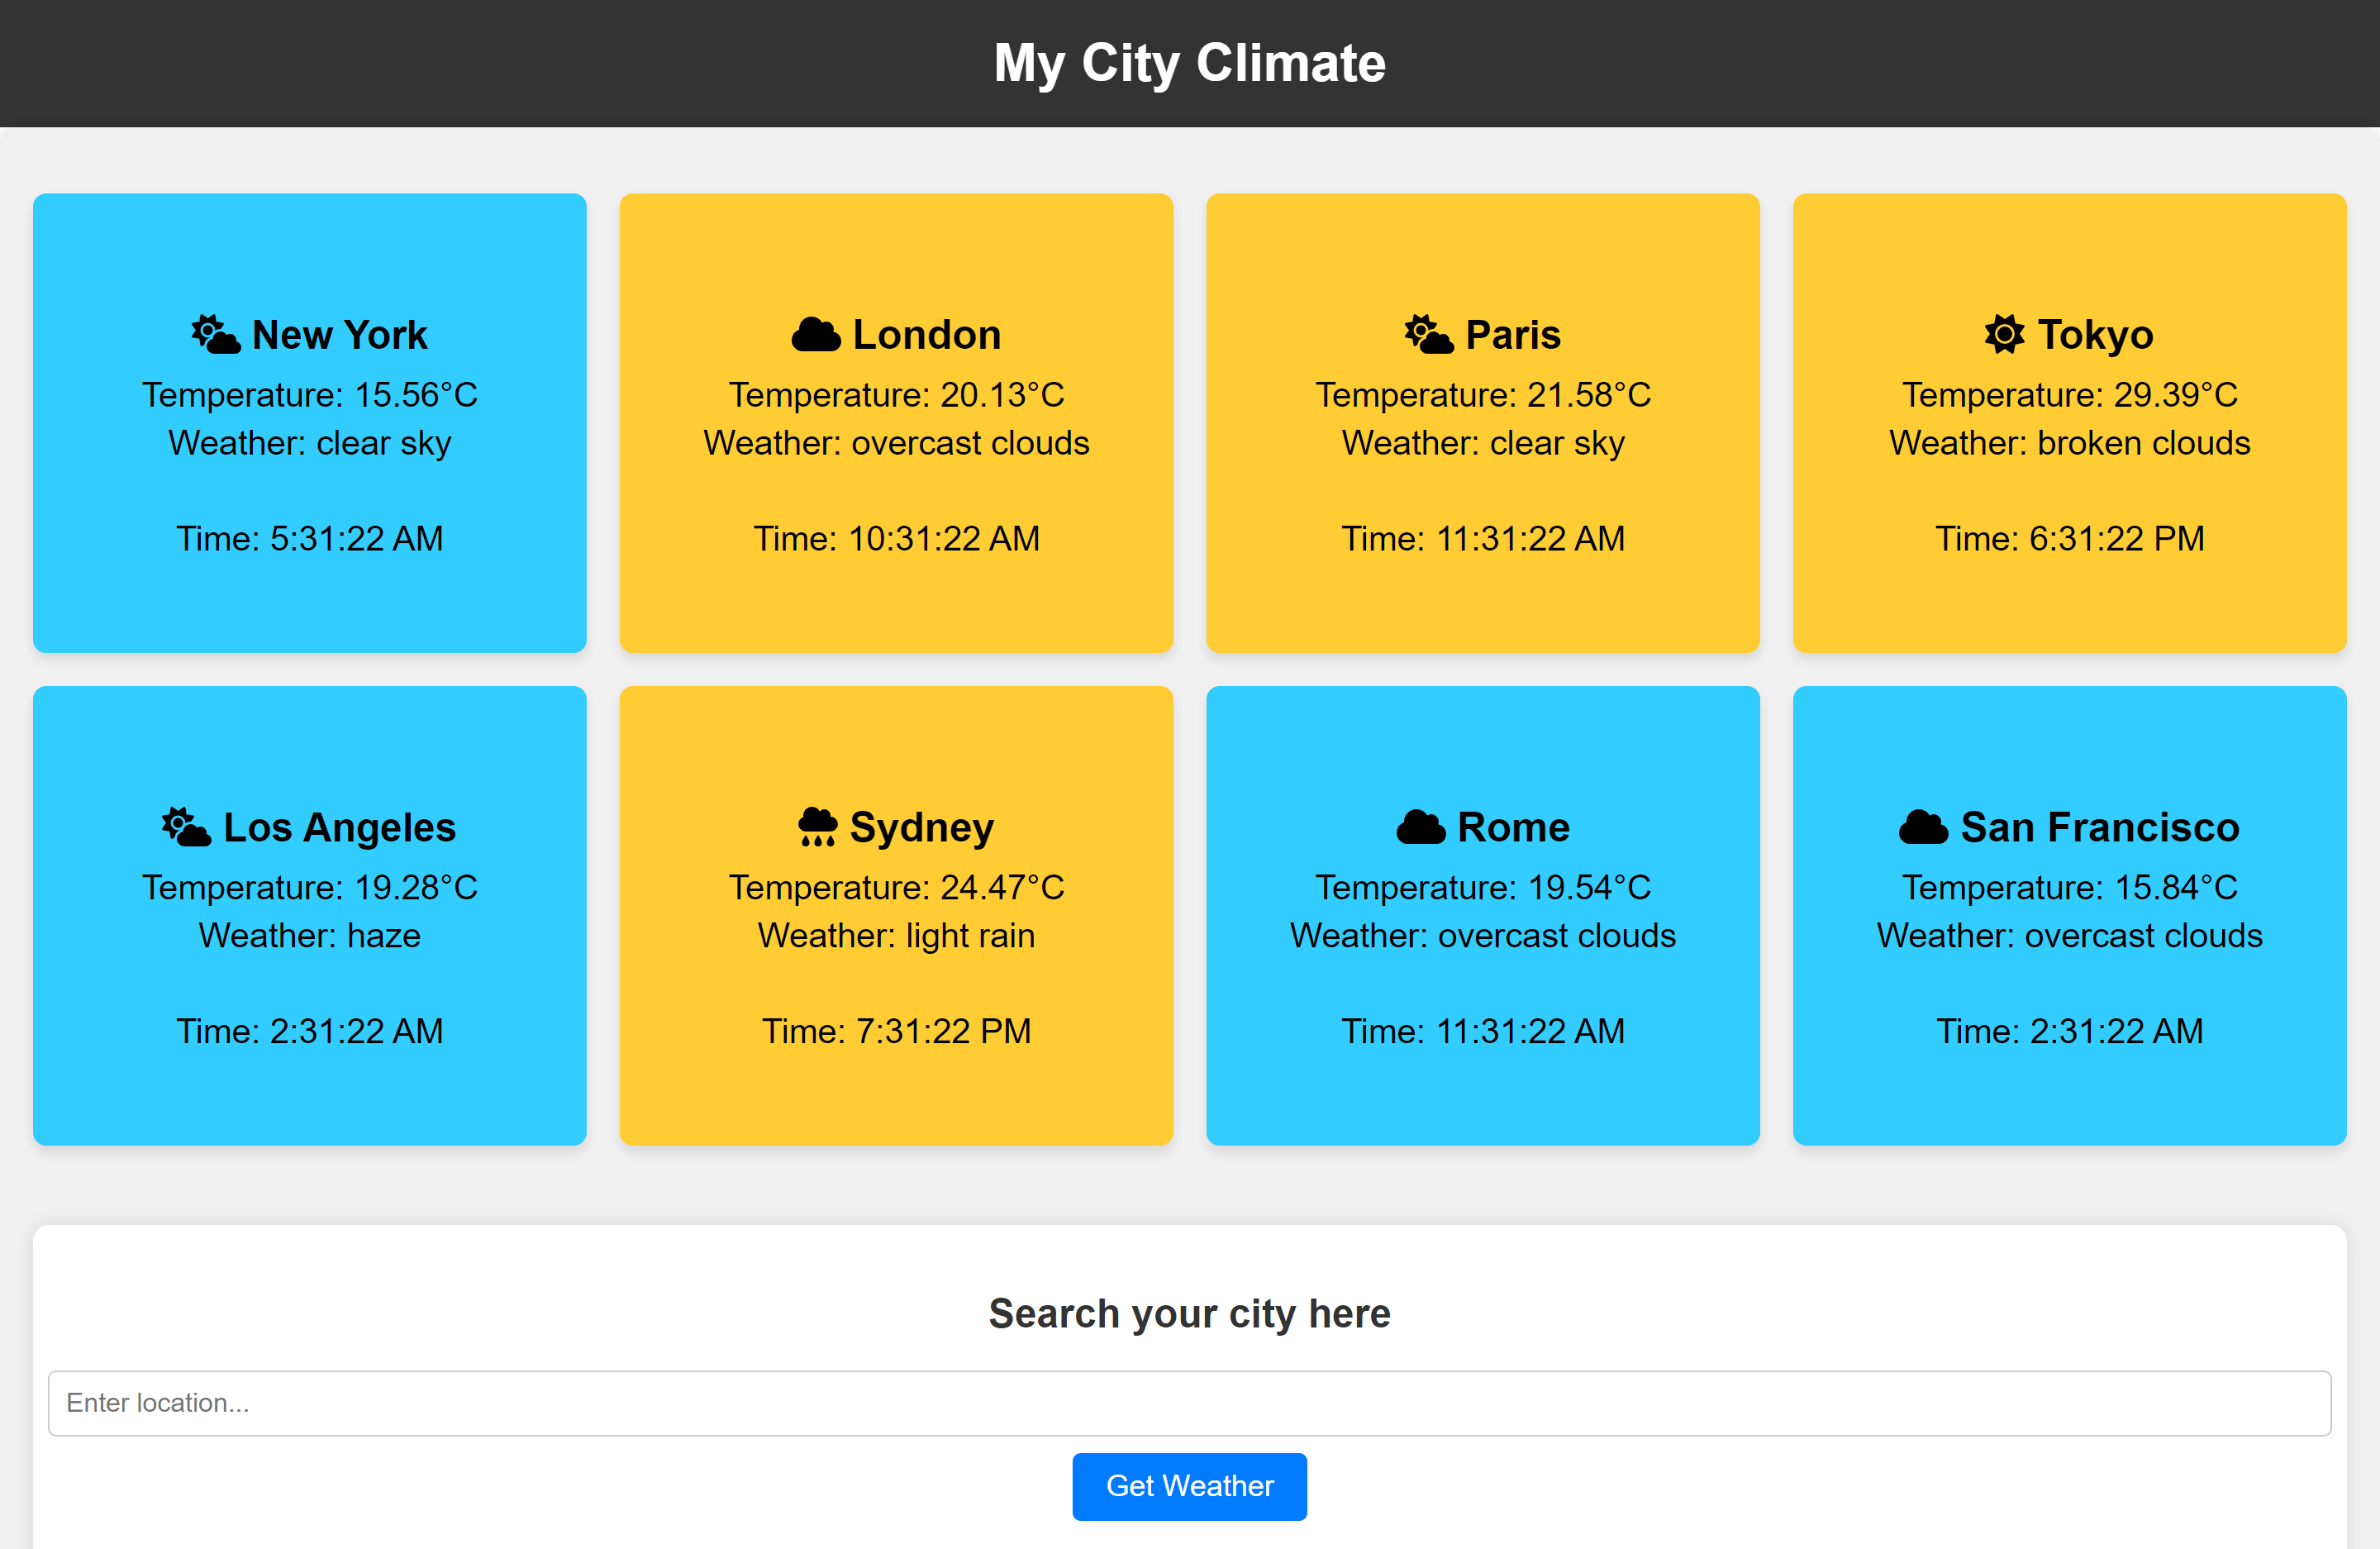Click Los Angeles haze weather text
Image resolution: width=2380 pixels, height=1549 pixels.
[309, 935]
